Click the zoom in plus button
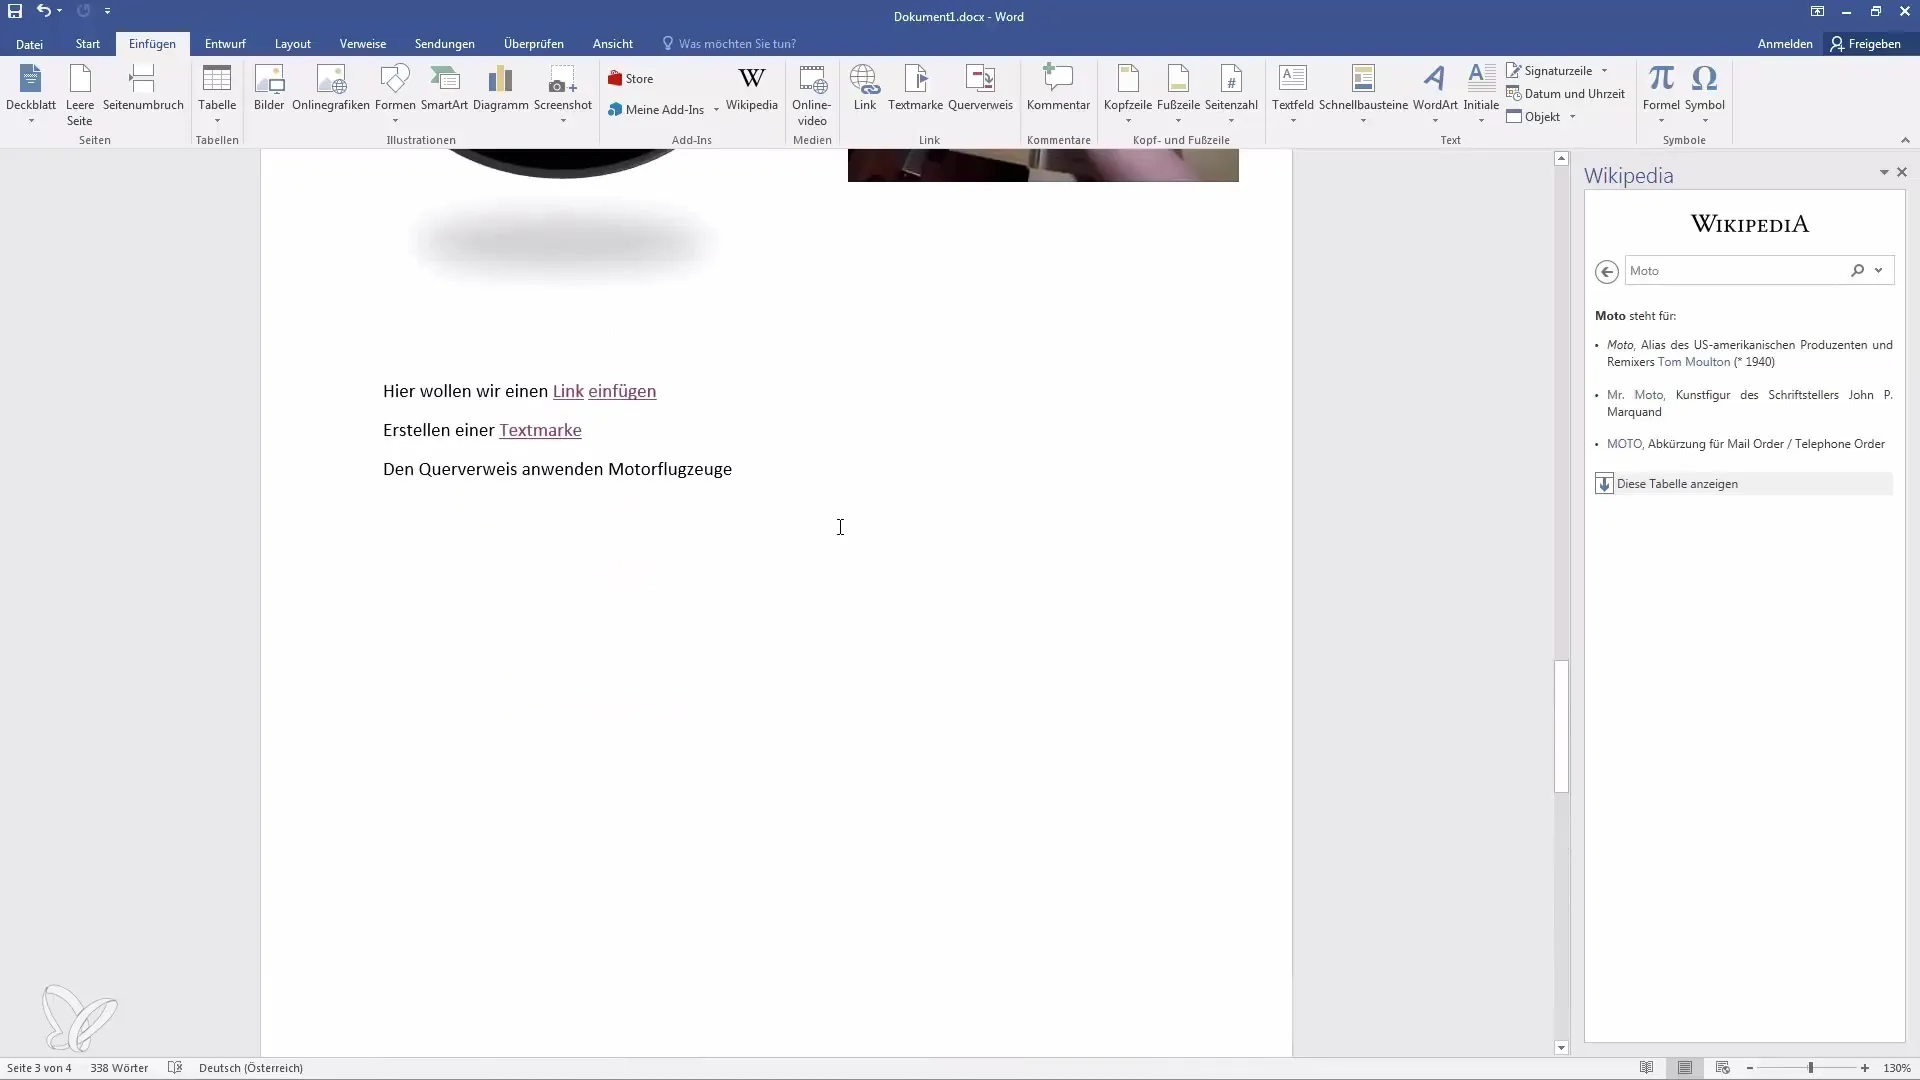Viewport: 1920px width, 1080px height. tap(1865, 1068)
